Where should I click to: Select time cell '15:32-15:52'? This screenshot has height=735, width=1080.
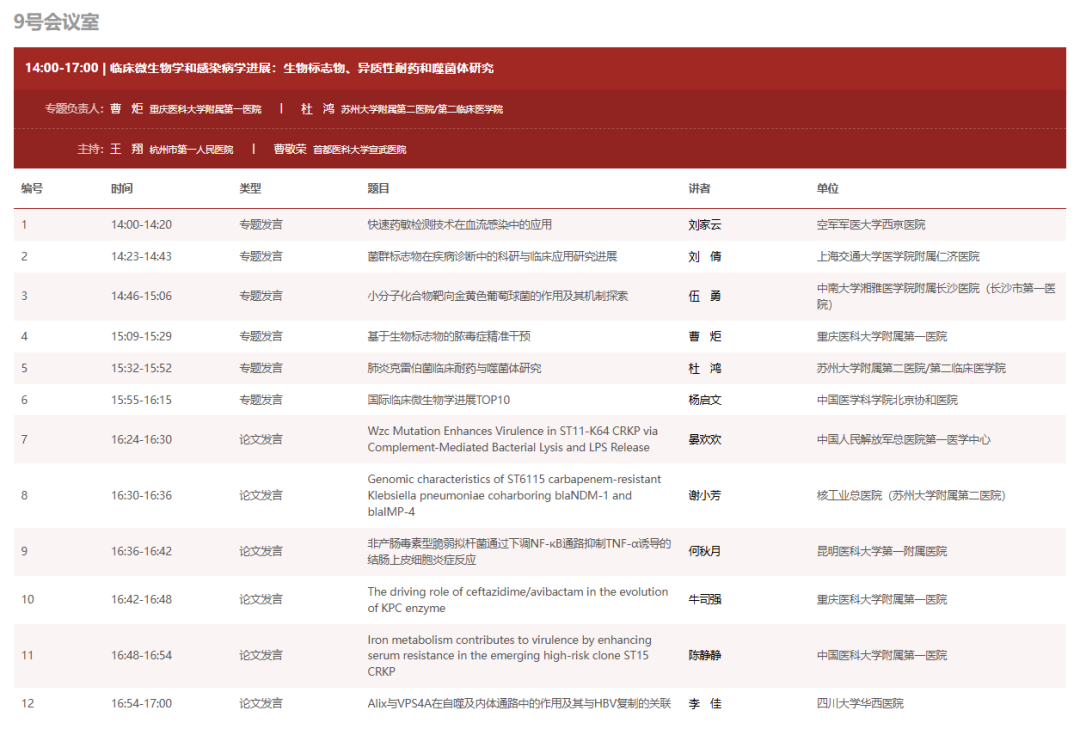pos(141,368)
